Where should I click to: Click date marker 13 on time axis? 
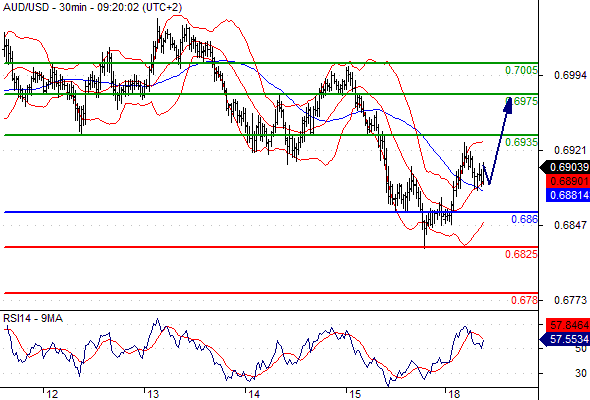click(x=153, y=394)
